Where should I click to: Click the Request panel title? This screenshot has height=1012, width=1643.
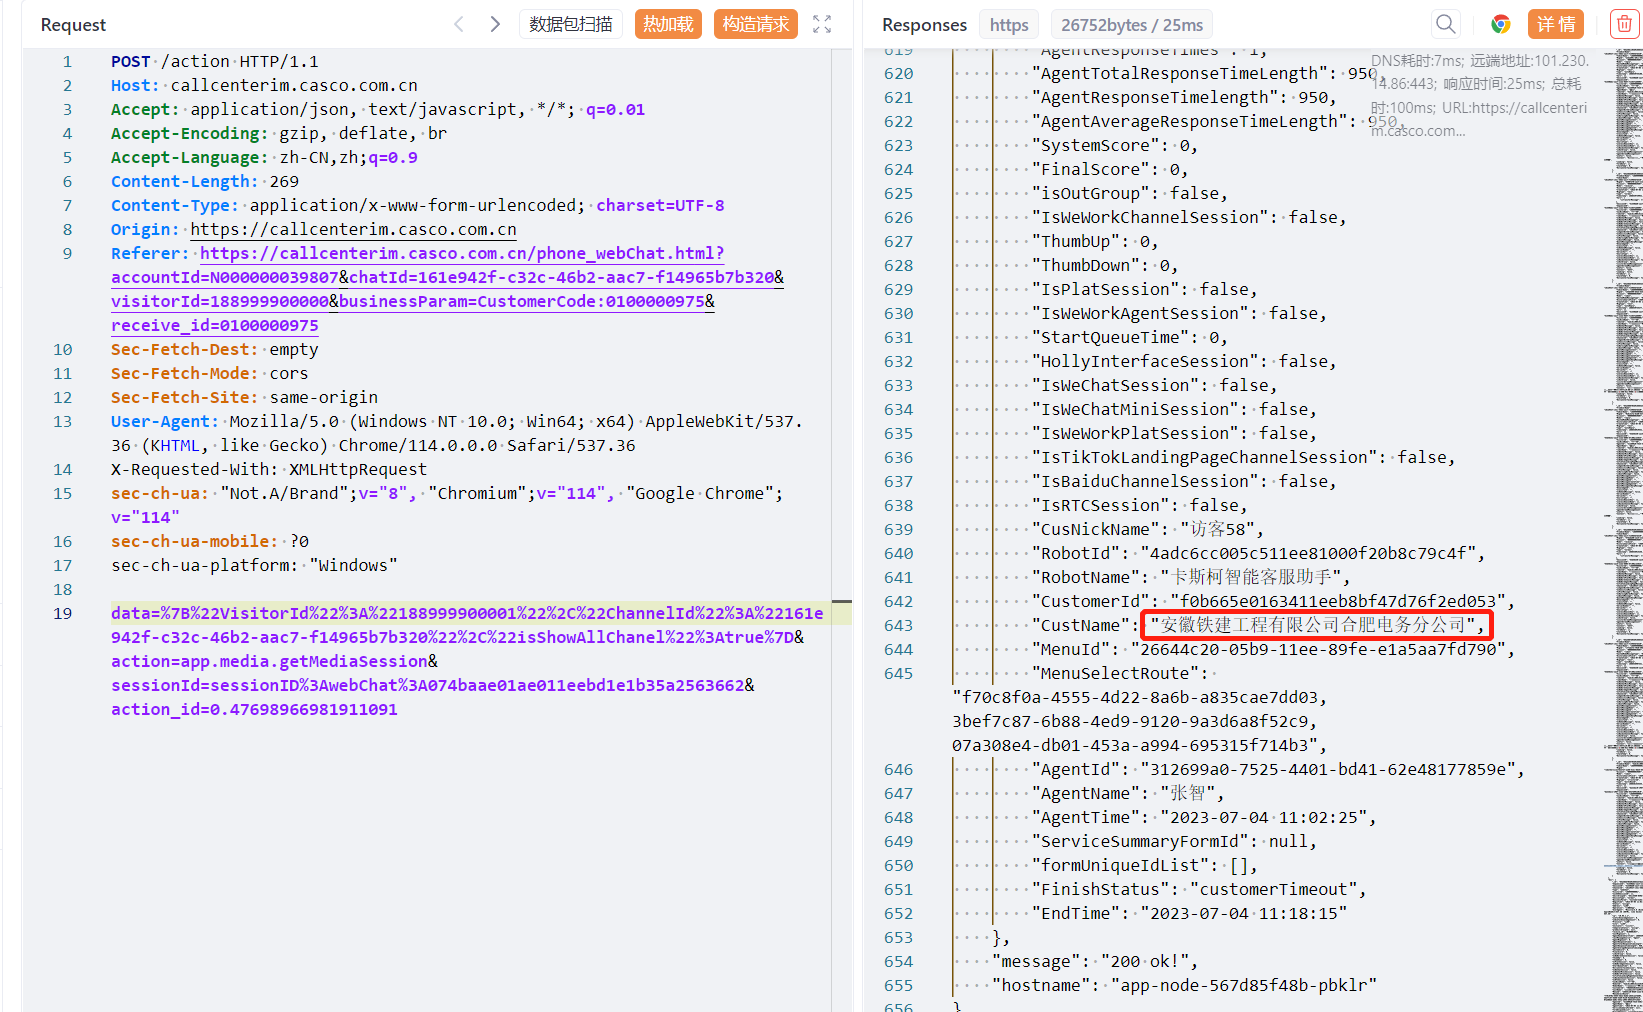73,25
